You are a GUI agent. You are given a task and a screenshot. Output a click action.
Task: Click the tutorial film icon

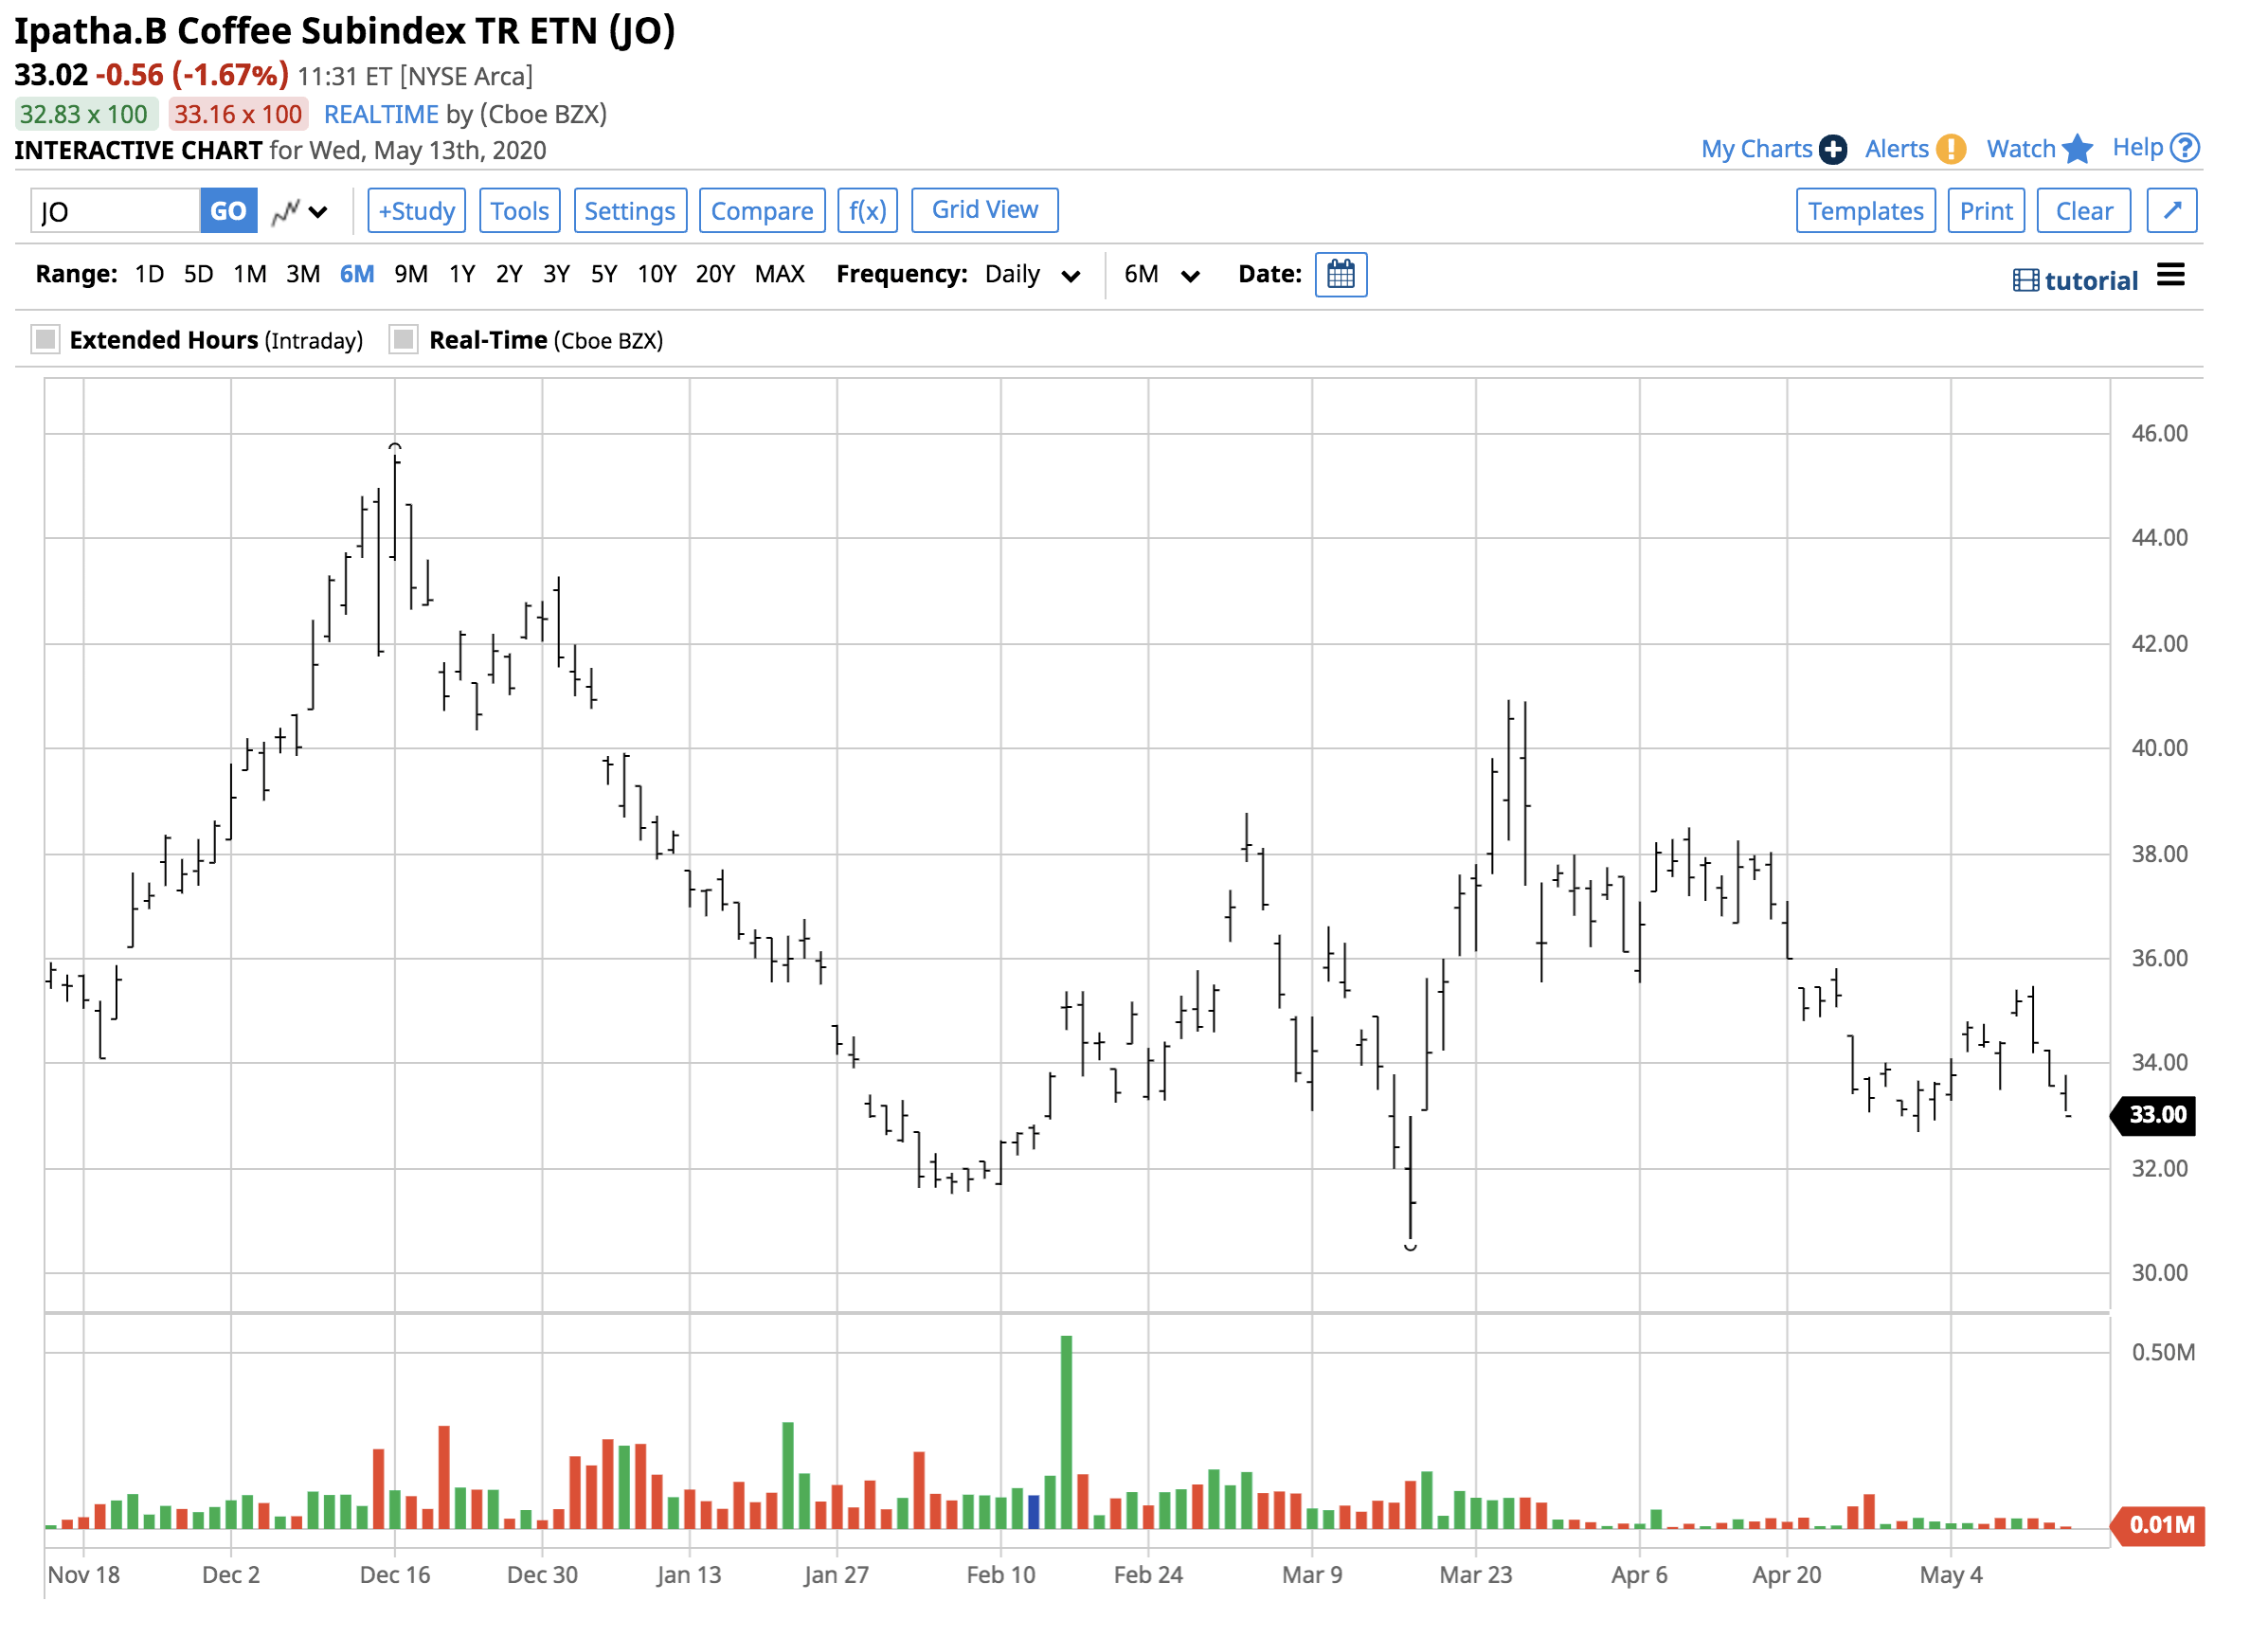(x=2025, y=281)
